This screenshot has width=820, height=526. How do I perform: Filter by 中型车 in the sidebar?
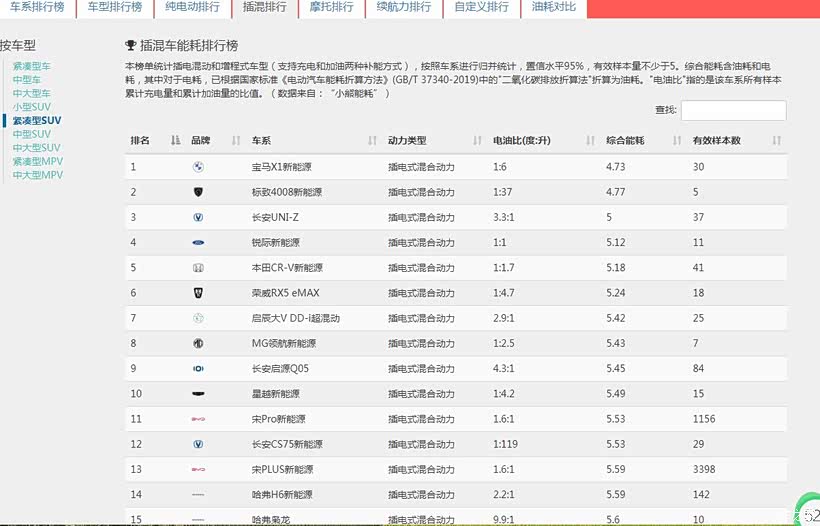pos(27,80)
